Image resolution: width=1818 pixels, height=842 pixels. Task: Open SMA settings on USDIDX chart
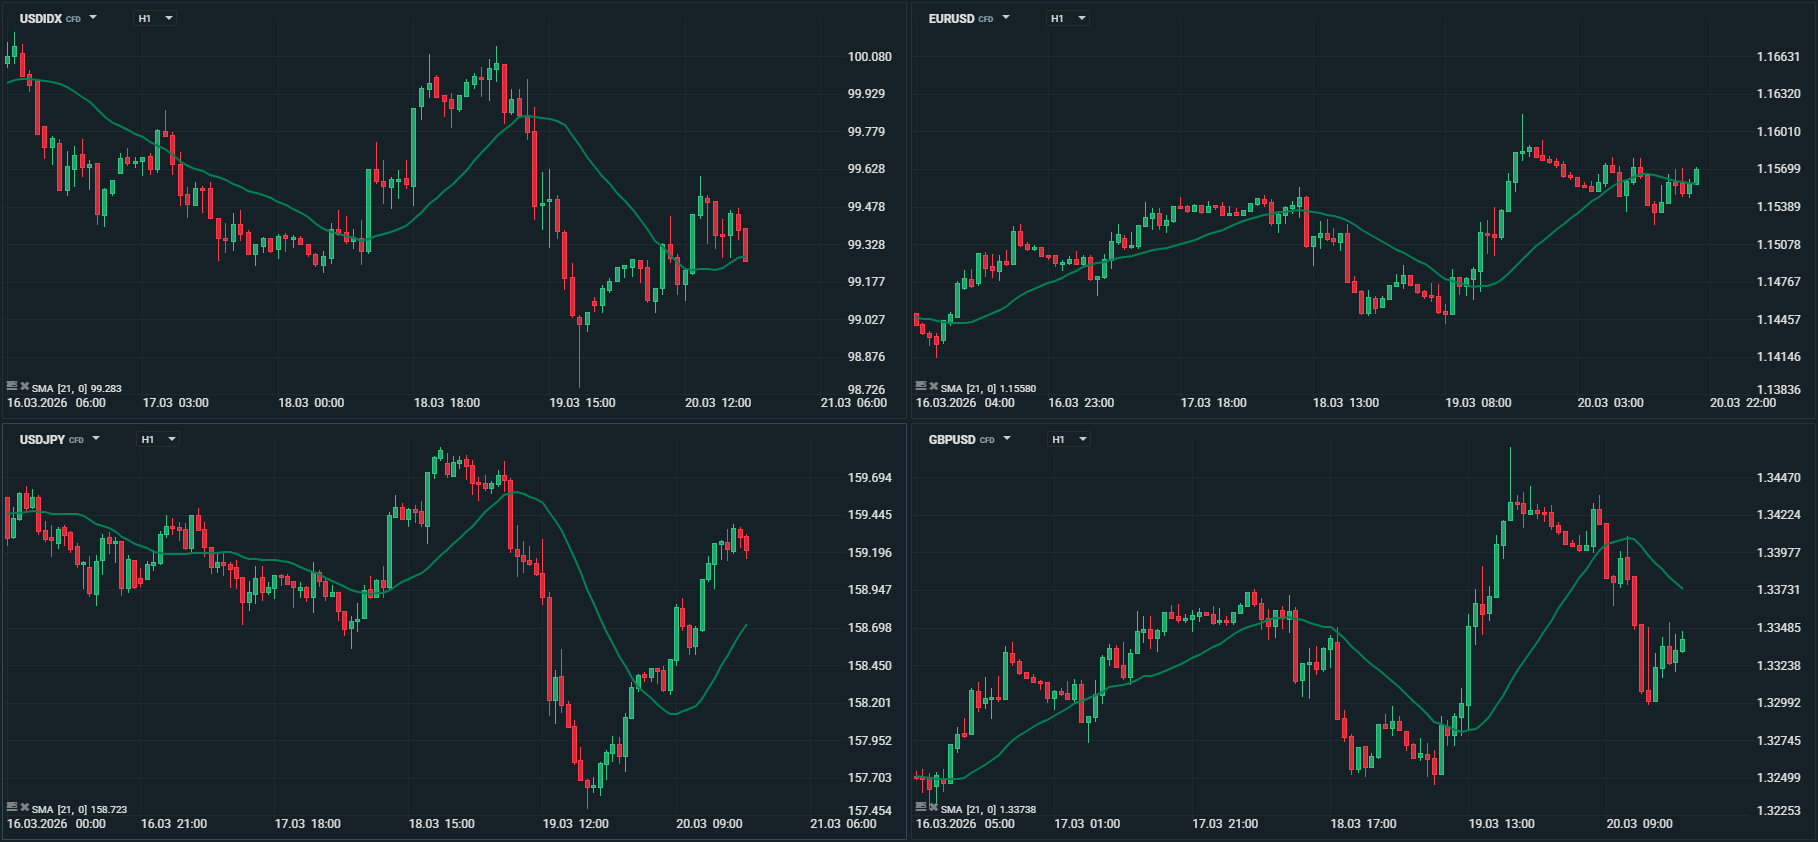(12, 386)
